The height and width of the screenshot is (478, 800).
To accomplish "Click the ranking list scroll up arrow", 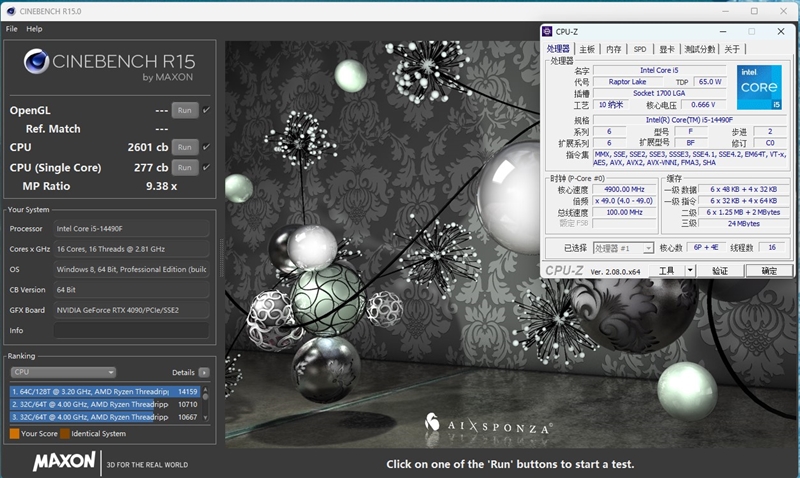I will [x=206, y=389].
